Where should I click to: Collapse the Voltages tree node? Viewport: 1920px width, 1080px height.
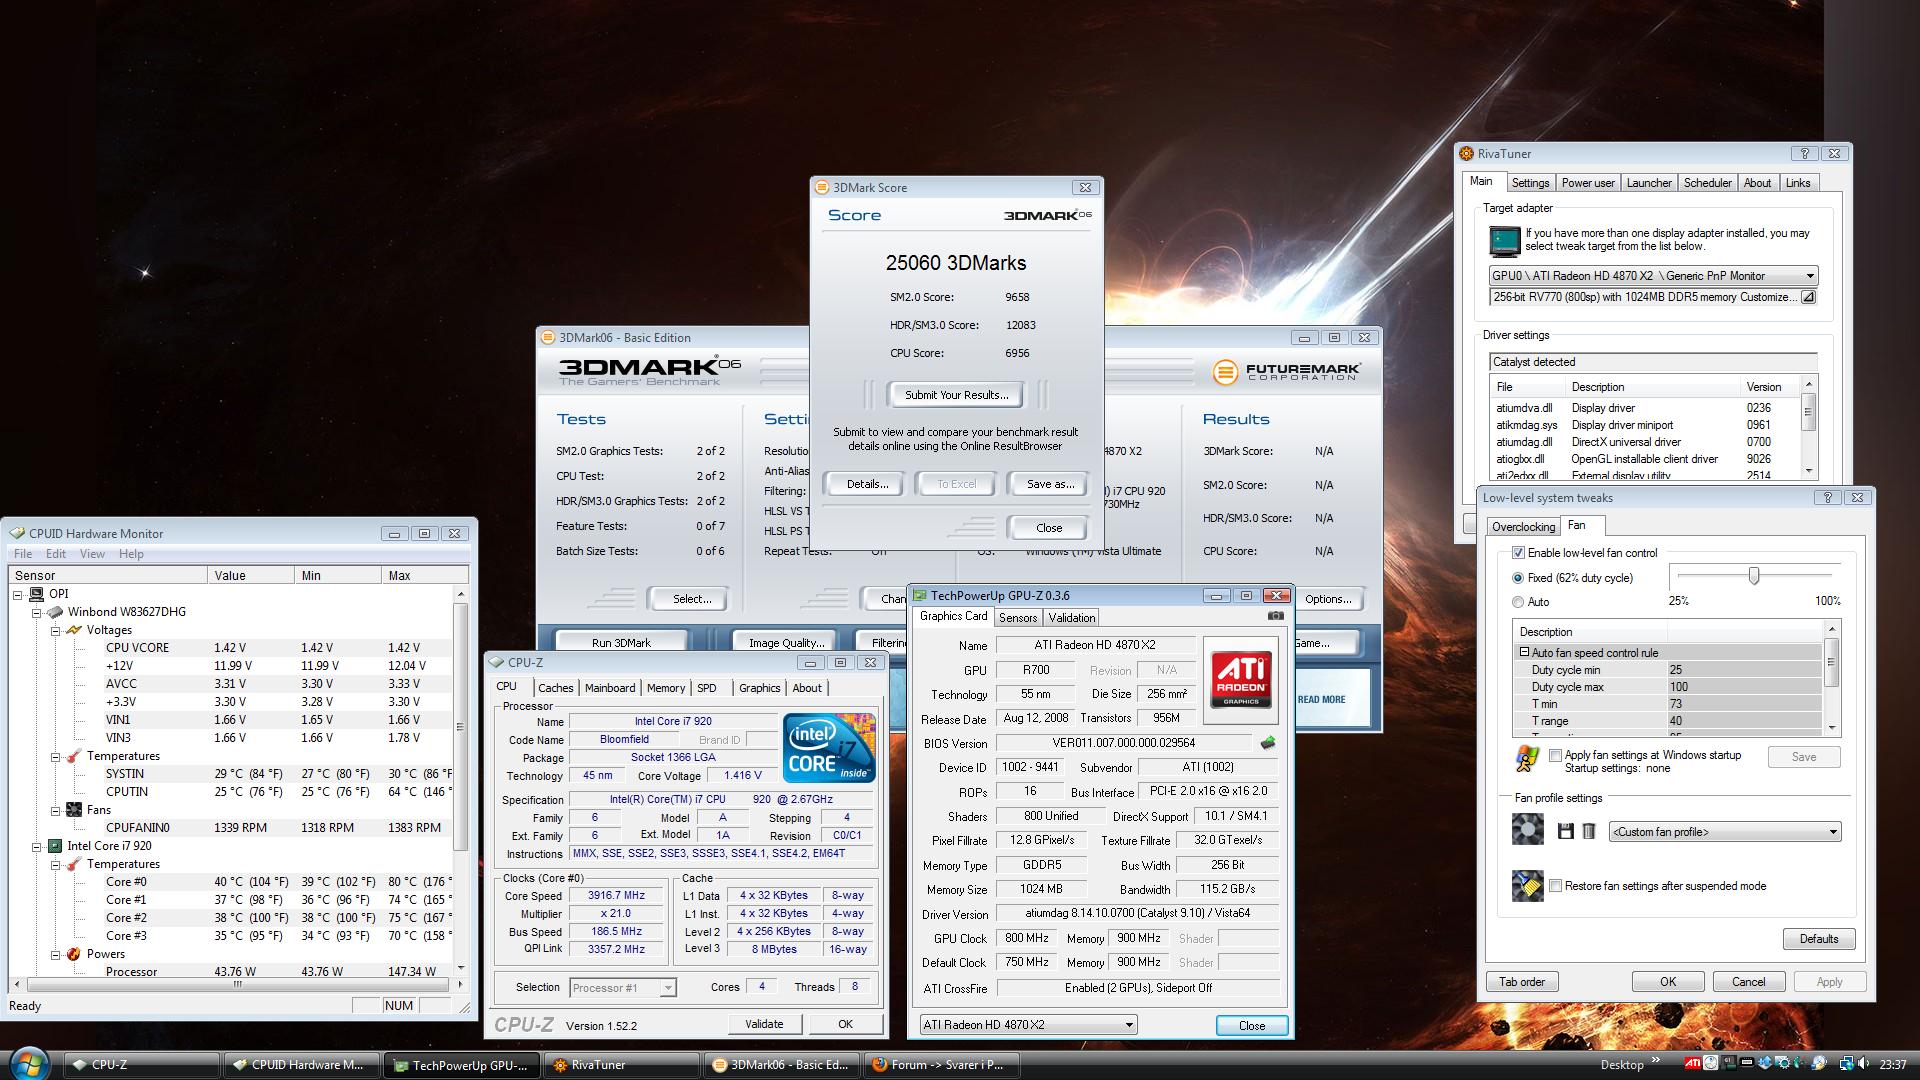pyautogui.click(x=55, y=630)
